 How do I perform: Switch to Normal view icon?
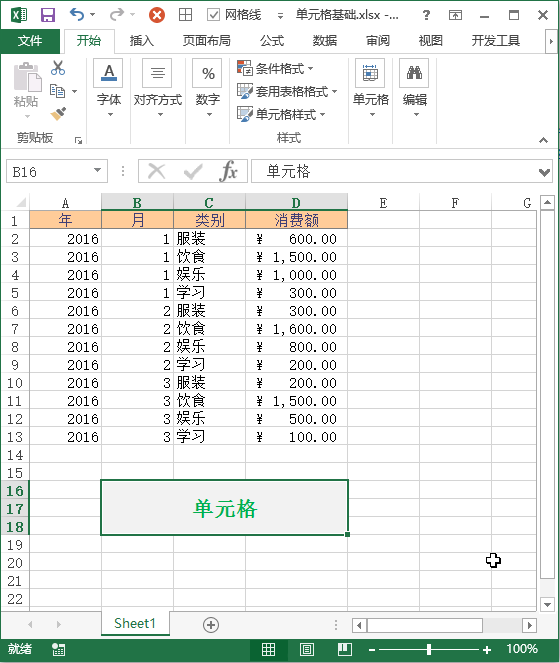coord(268,649)
